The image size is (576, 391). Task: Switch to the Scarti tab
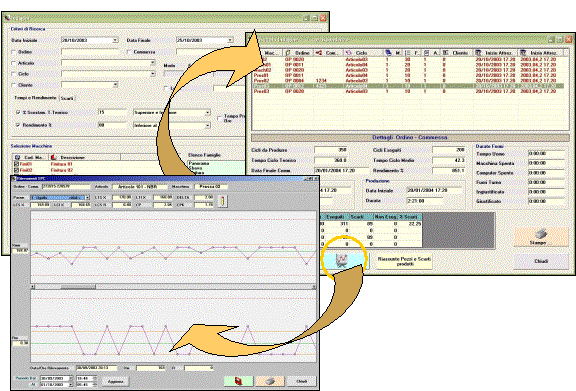point(67,98)
